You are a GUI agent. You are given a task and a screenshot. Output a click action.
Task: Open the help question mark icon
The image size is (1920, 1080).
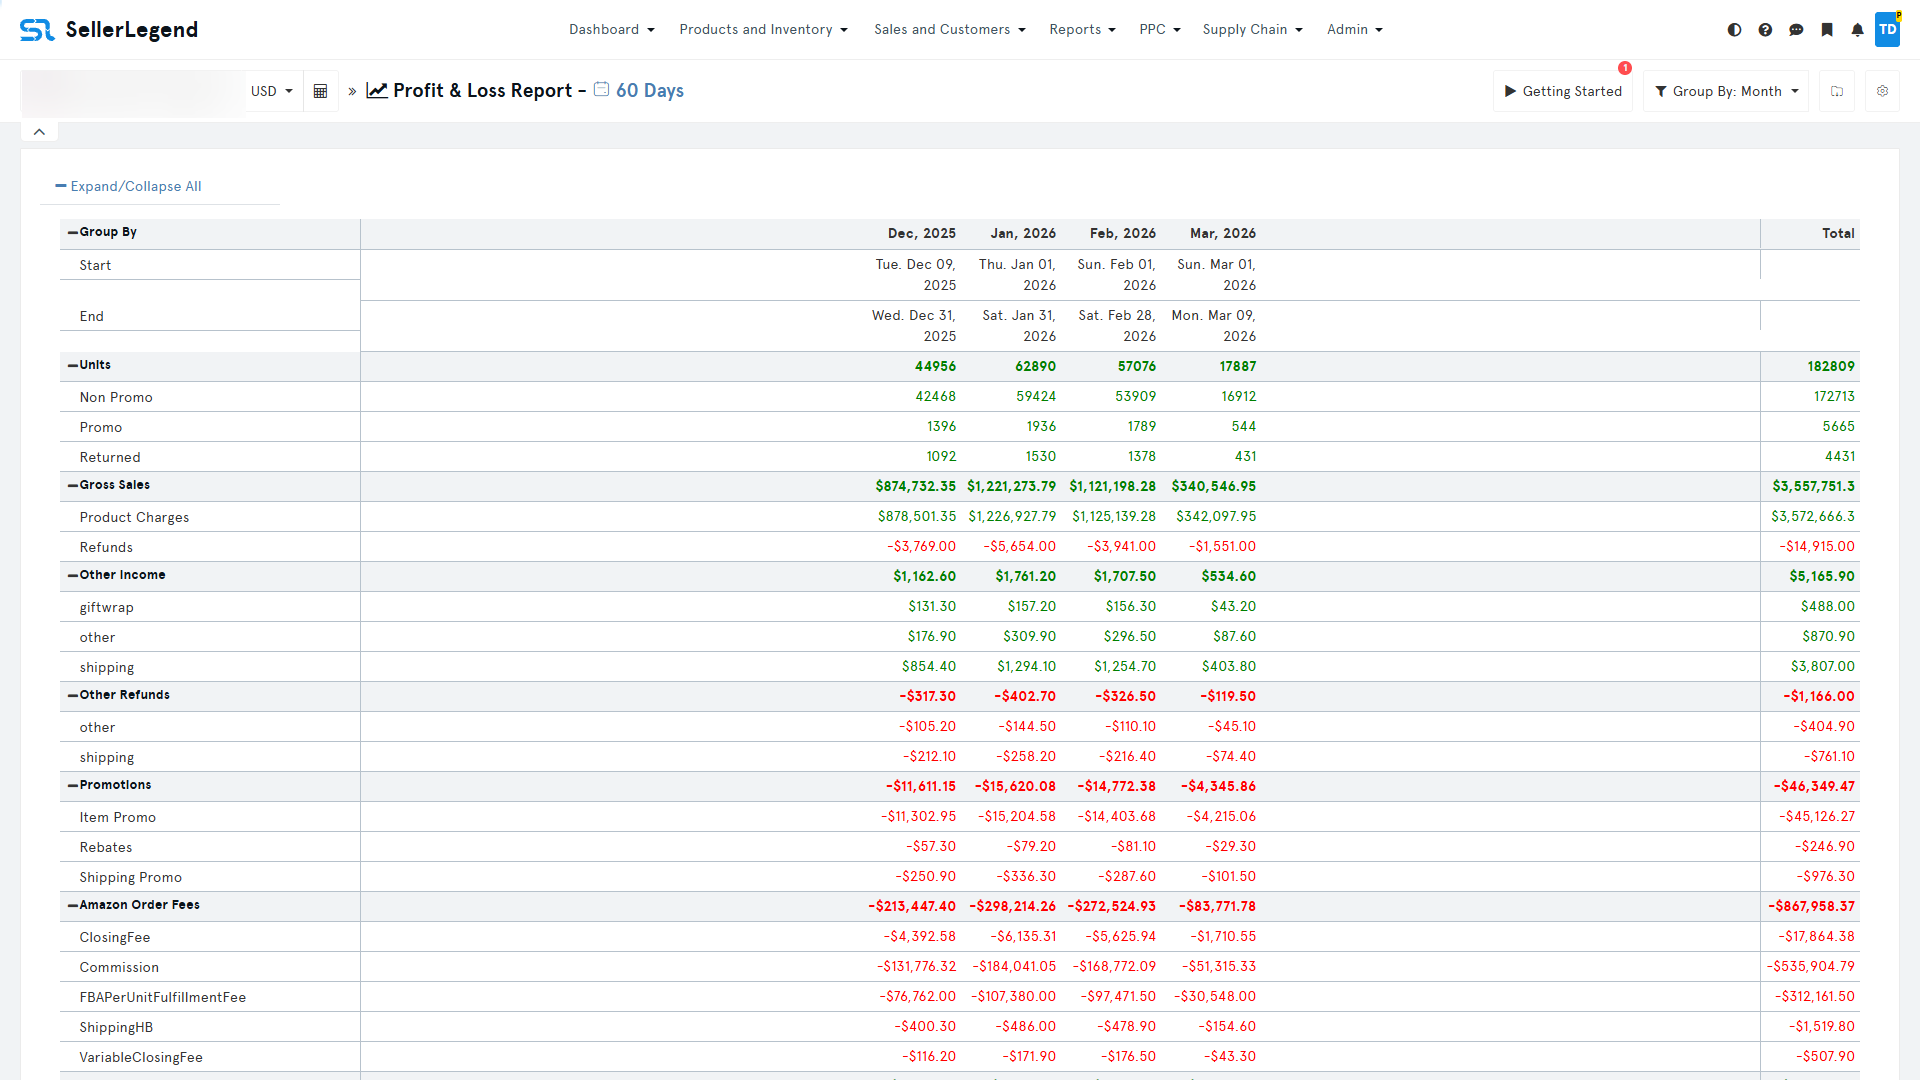(1766, 30)
